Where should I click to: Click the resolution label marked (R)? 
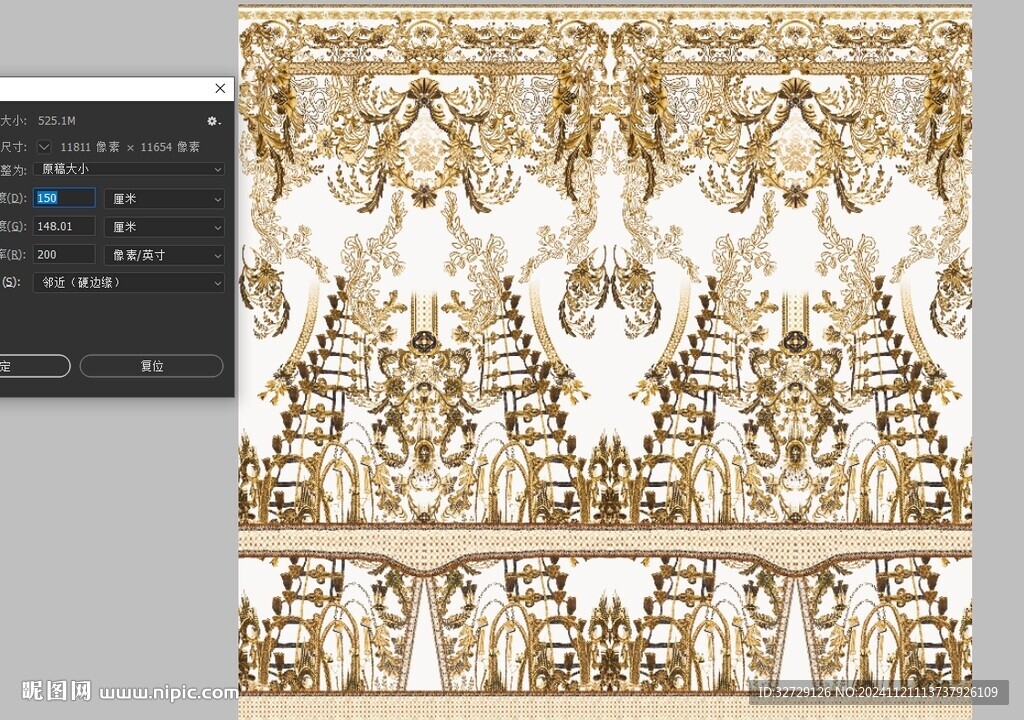[x=13, y=255]
